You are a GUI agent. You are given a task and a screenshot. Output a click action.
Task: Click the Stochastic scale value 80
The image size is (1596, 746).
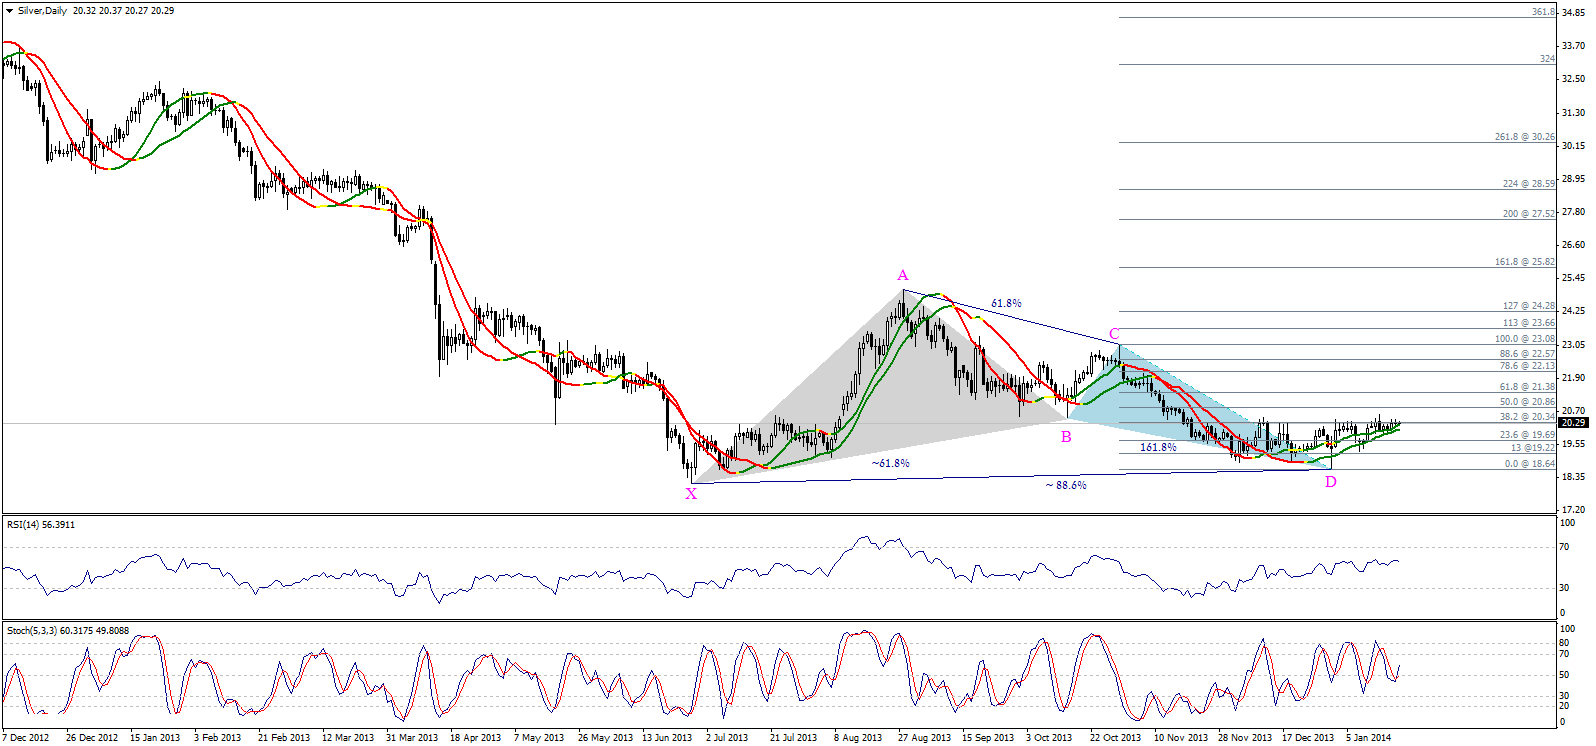(x=1565, y=643)
